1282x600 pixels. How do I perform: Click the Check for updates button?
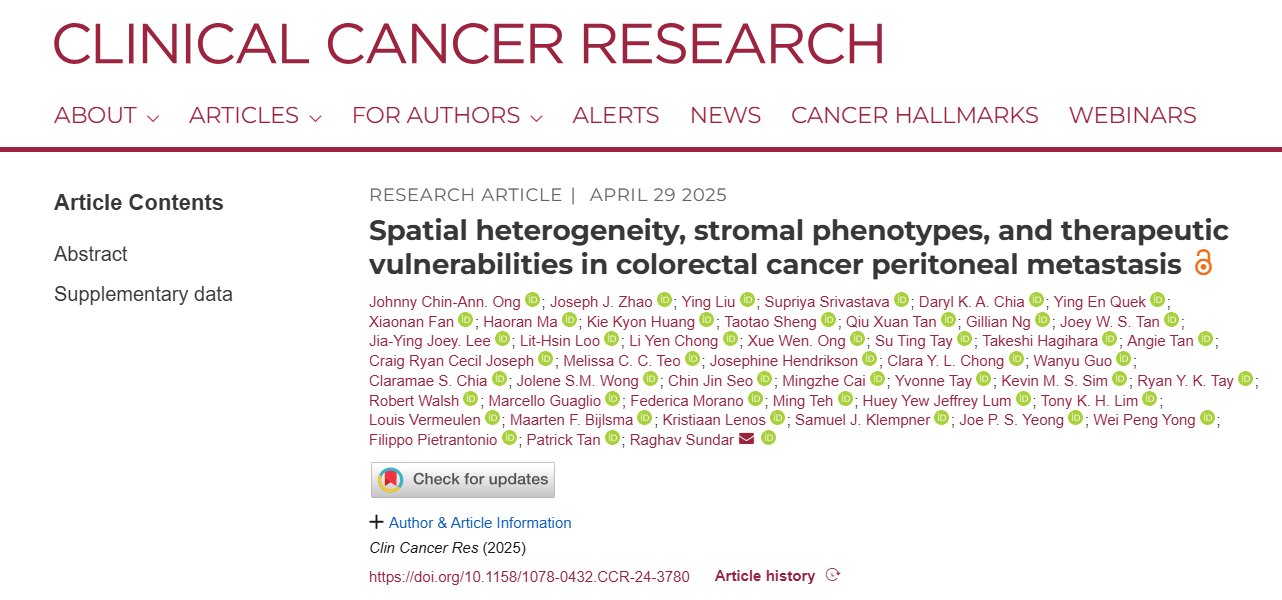[463, 480]
